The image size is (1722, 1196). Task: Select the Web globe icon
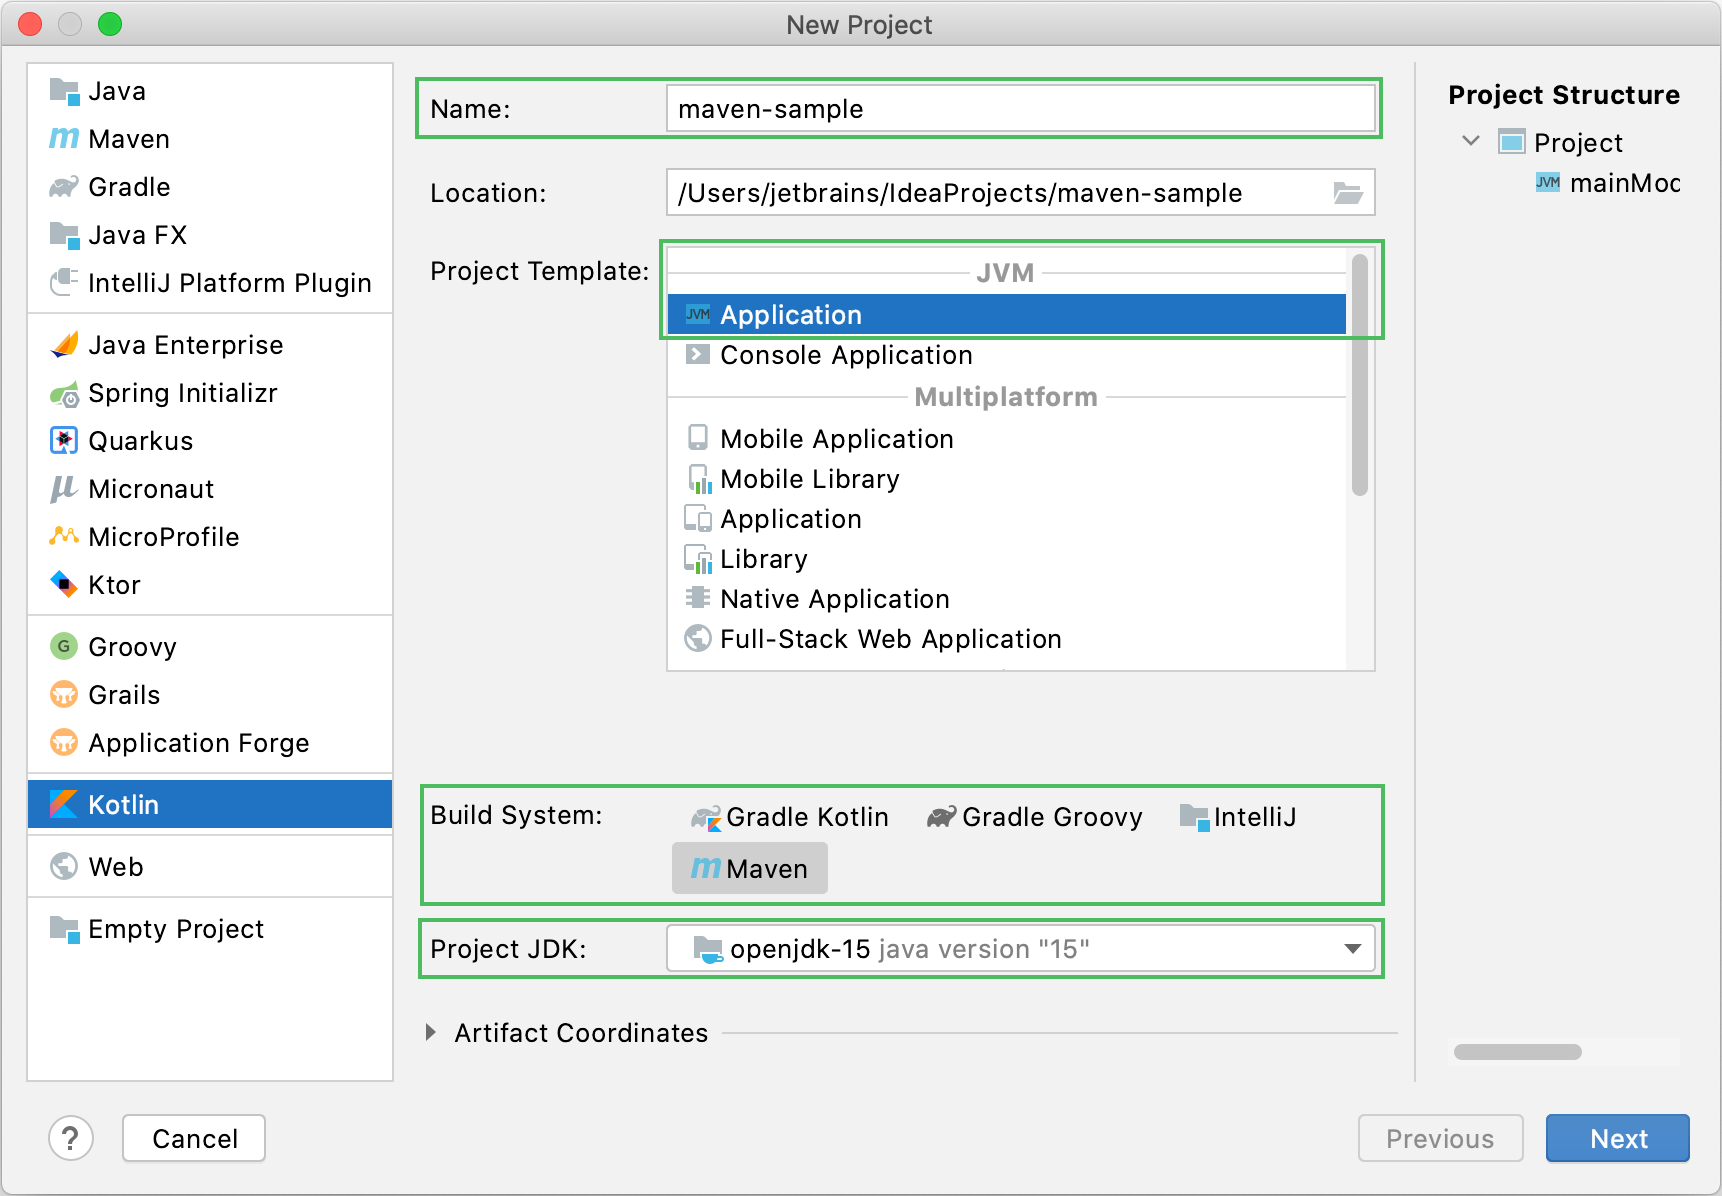tap(64, 867)
